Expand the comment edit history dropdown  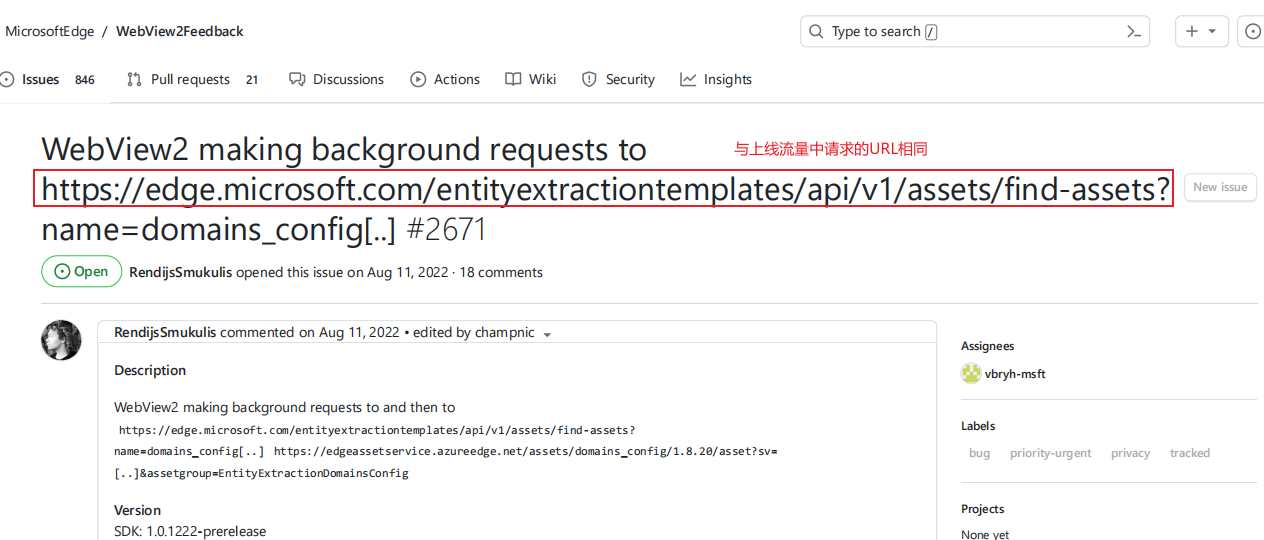[547, 334]
